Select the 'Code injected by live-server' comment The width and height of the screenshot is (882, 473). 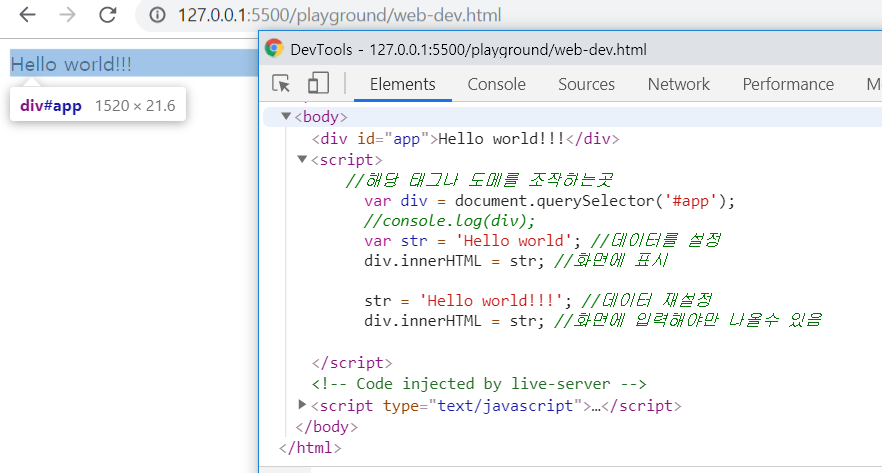pos(479,384)
